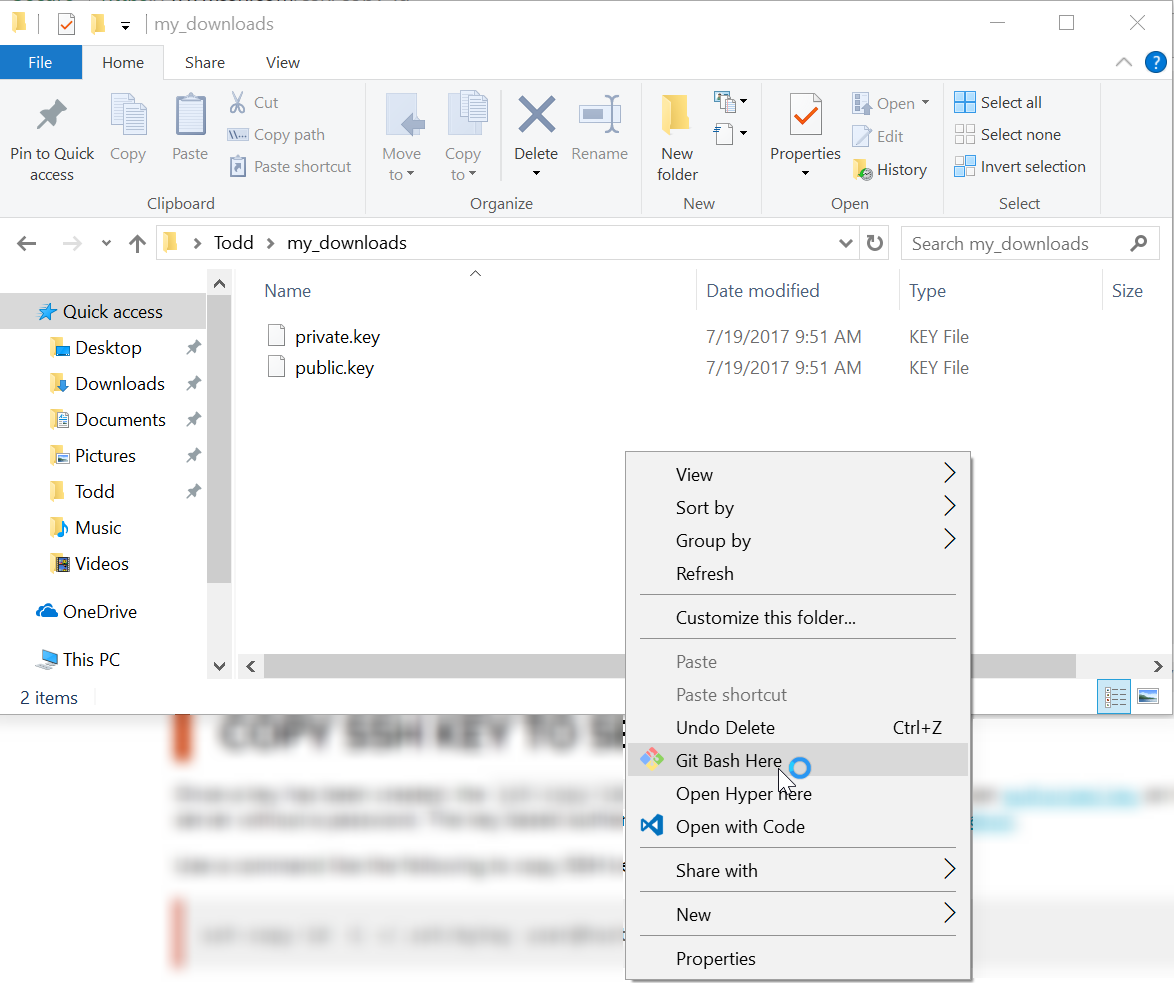
Task: Create a New folder from ribbon
Action: pos(677,137)
